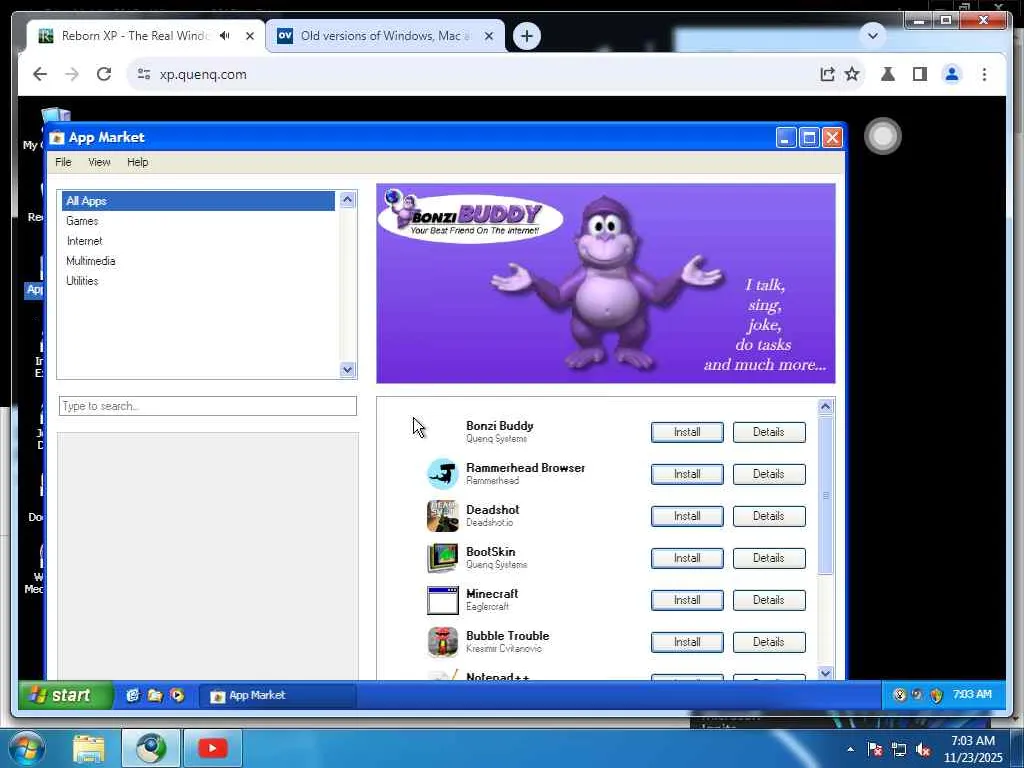
Task: Open the Help menu in App Market
Action: (x=138, y=162)
